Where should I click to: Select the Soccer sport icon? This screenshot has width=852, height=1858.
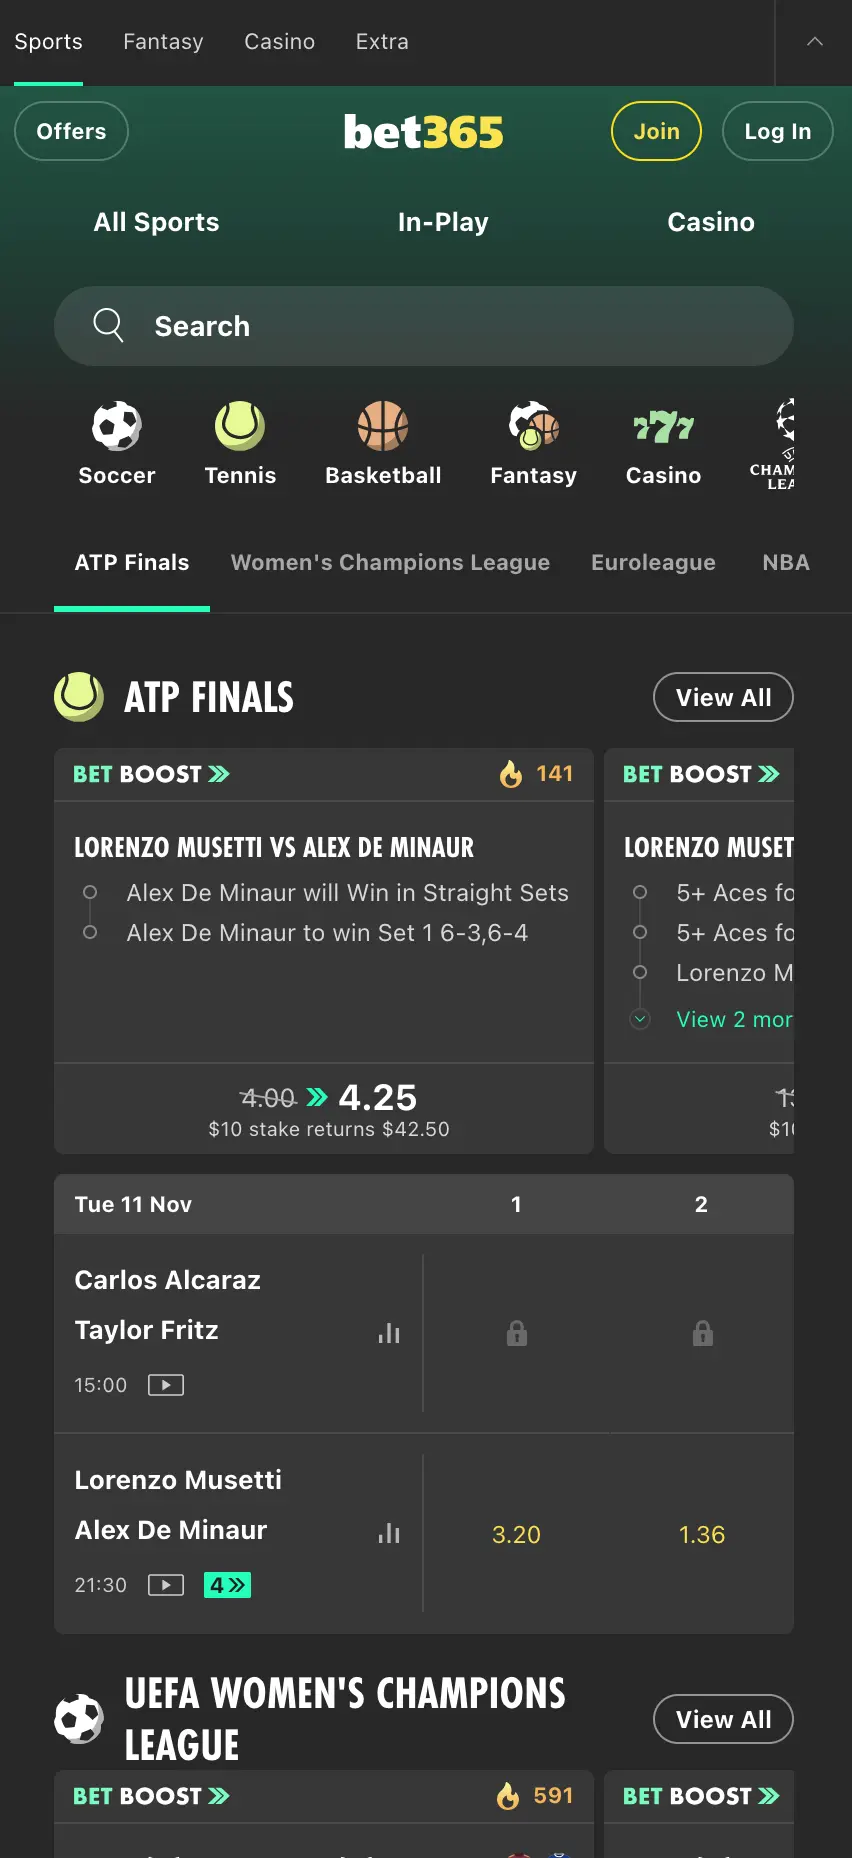tap(116, 425)
